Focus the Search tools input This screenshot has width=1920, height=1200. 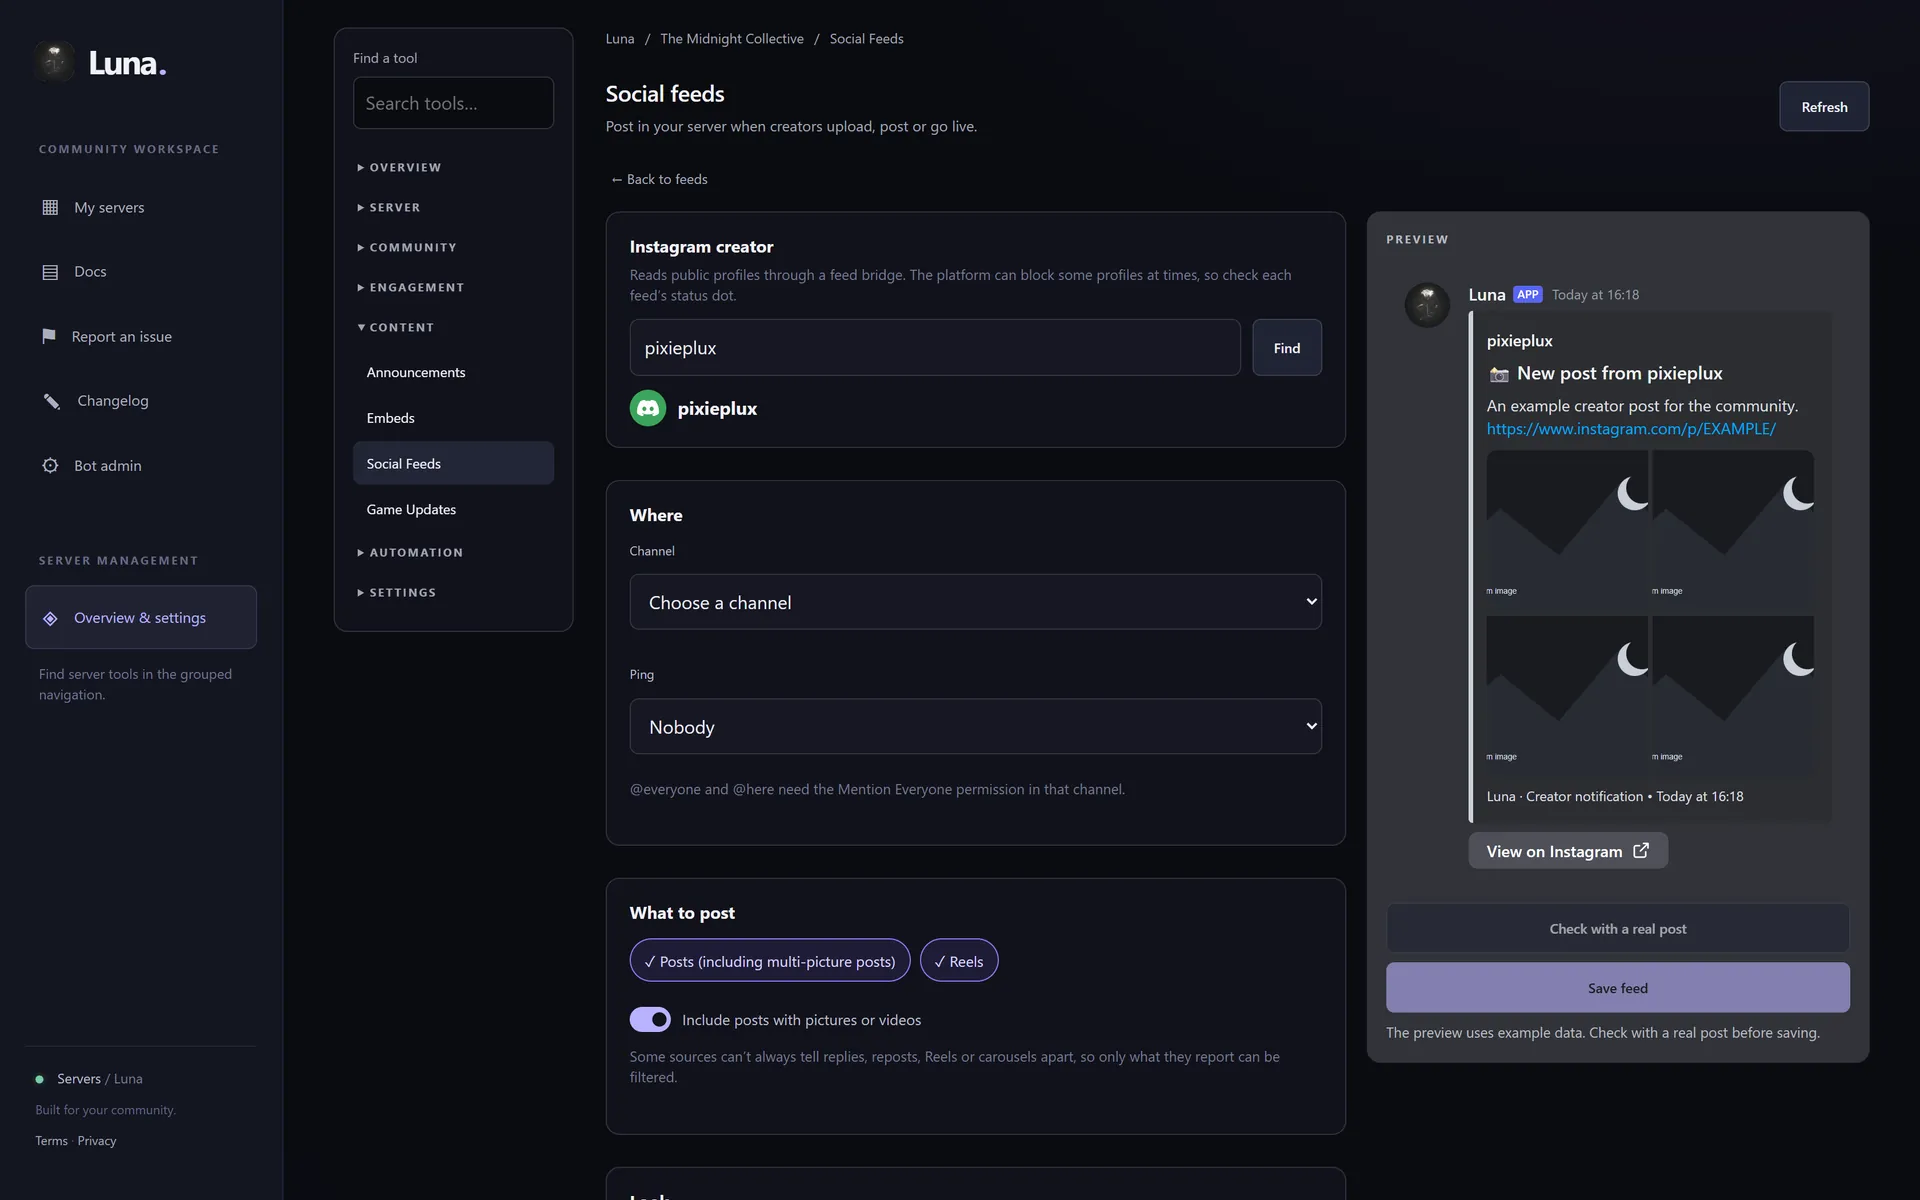tap(453, 103)
